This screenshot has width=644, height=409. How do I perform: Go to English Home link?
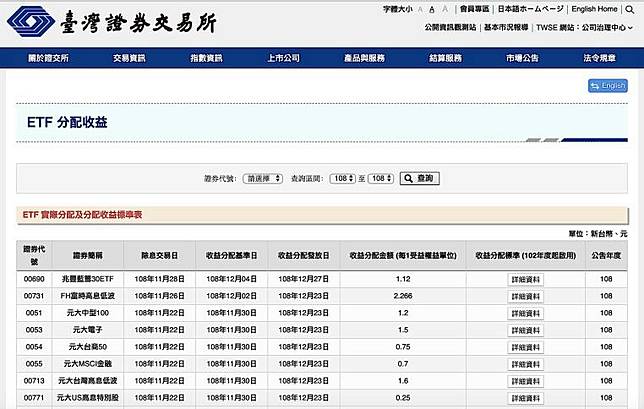[x=594, y=9]
